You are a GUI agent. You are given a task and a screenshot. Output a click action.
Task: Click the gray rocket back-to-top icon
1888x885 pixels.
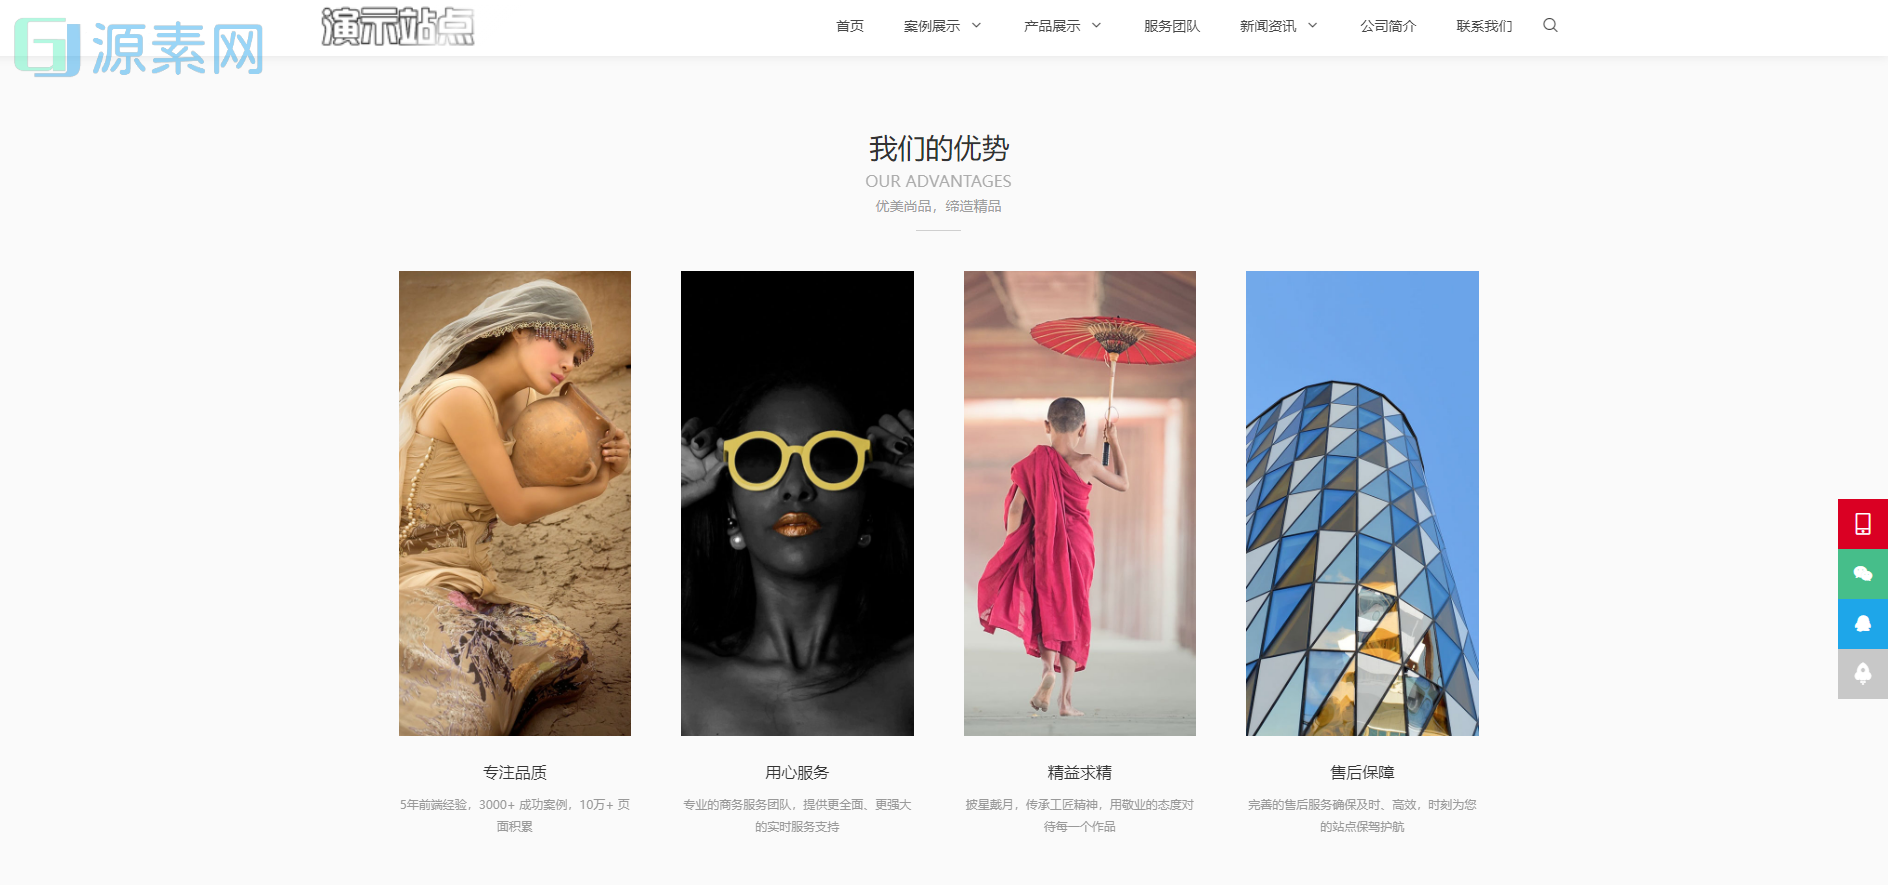point(1863,674)
